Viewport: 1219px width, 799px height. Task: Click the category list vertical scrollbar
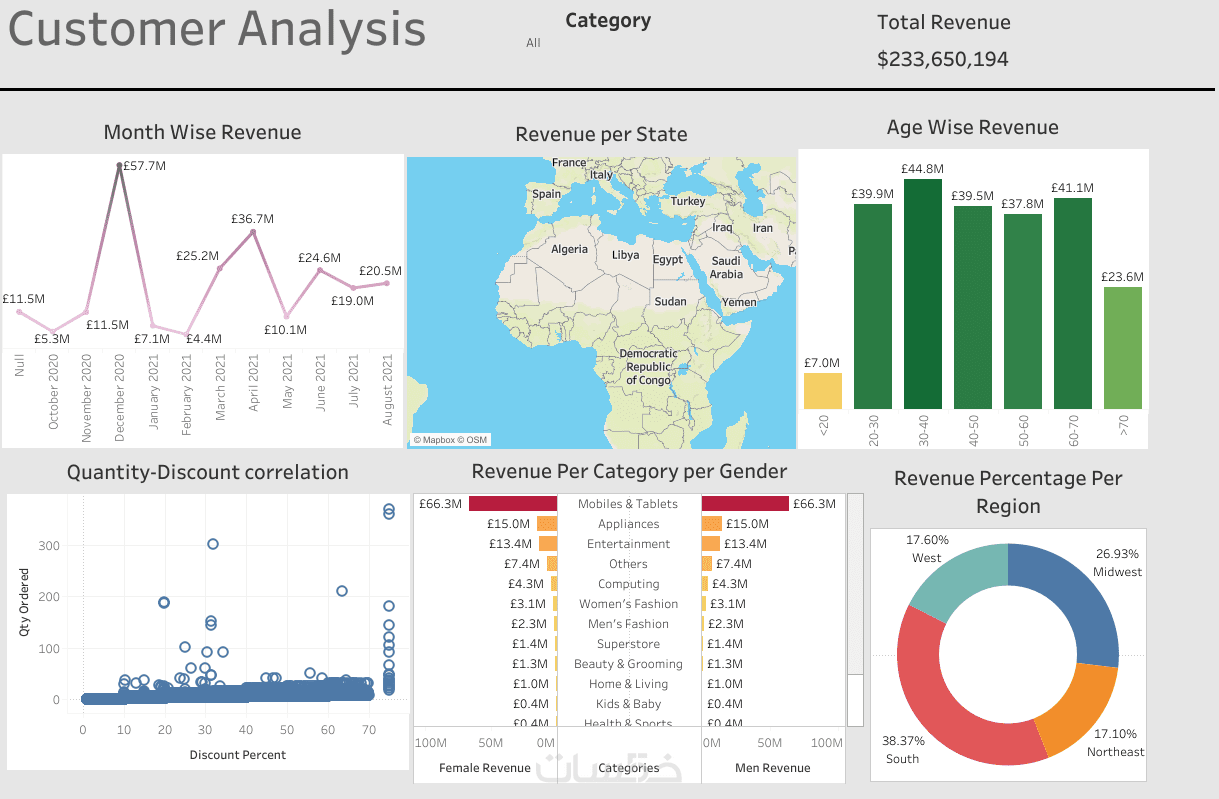856,609
